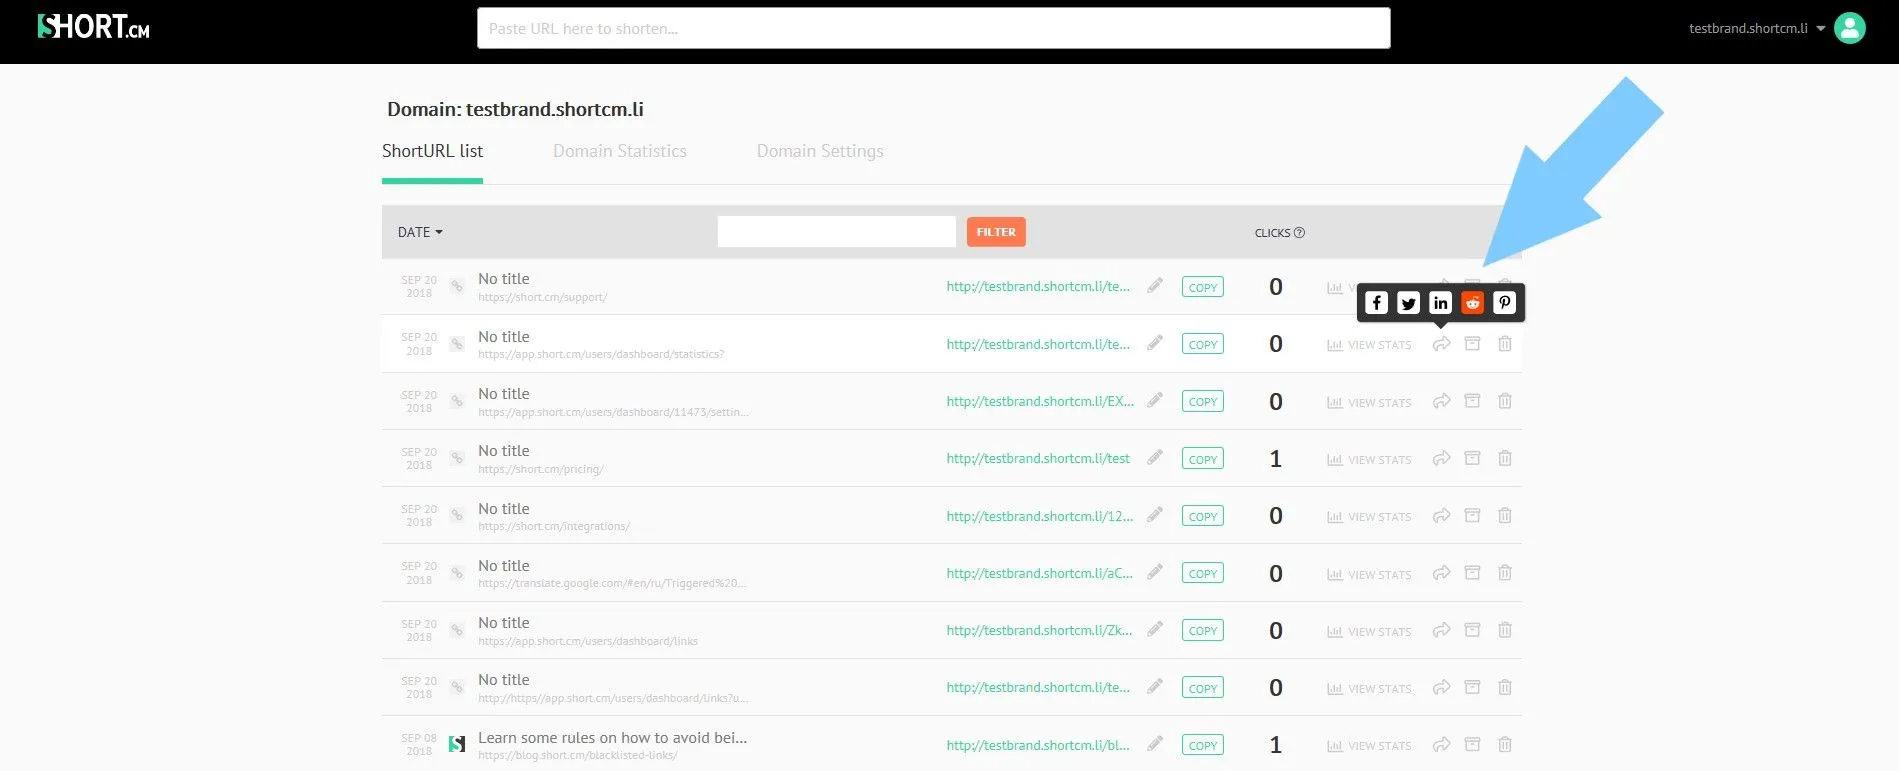Show the CLICKS help question mark
Screen dimensions: 1899x771
(x=1299, y=233)
